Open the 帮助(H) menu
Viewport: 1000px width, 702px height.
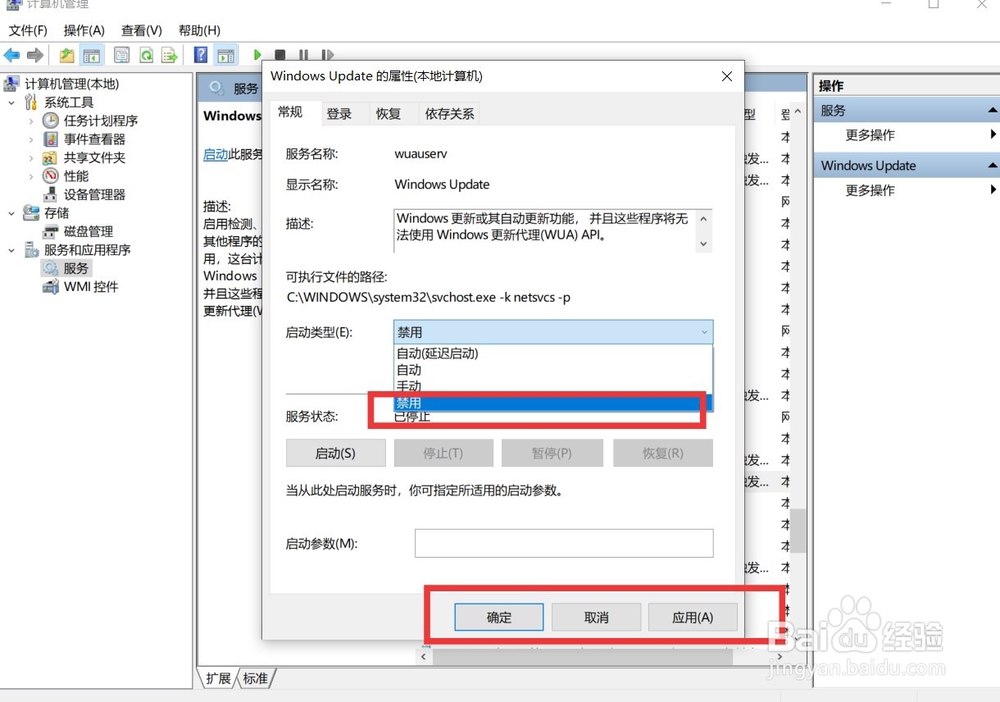[199, 31]
